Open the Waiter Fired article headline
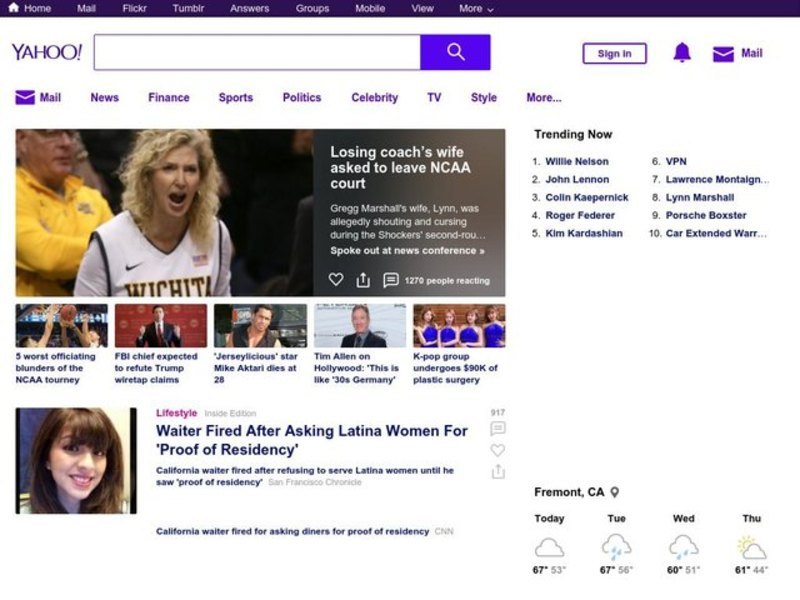Image resolution: width=800 pixels, height=600 pixels. tap(311, 440)
